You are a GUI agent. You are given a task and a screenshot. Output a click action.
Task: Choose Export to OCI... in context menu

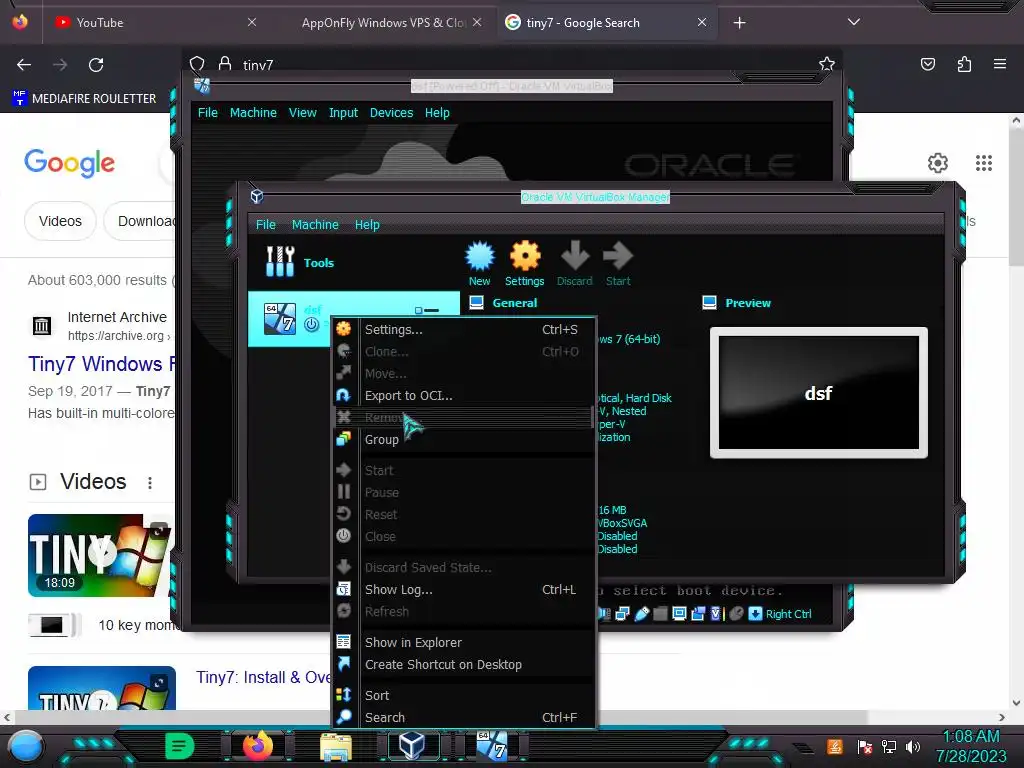pyautogui.click(x=464, y=396)
